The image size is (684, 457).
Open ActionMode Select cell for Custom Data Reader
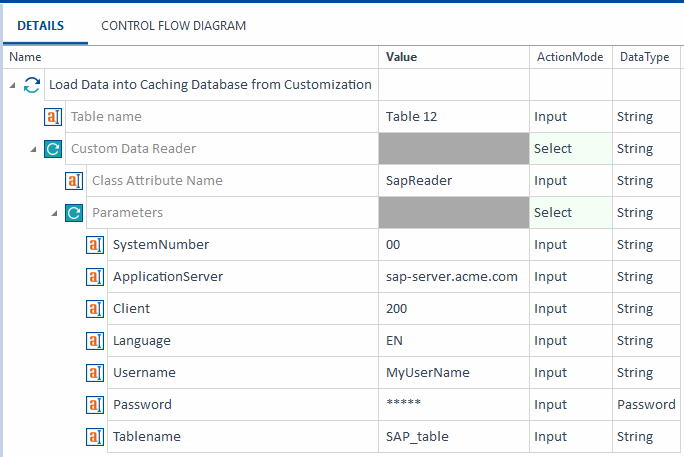pyautogui.click(x=569, y=149)
